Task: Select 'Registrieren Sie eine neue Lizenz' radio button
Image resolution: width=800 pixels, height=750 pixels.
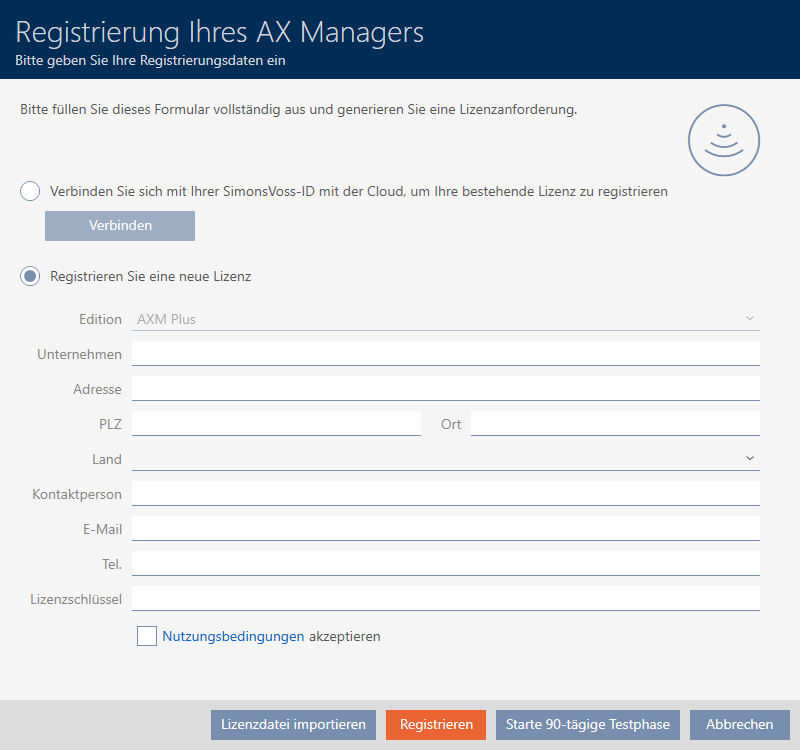Action: 31,276
